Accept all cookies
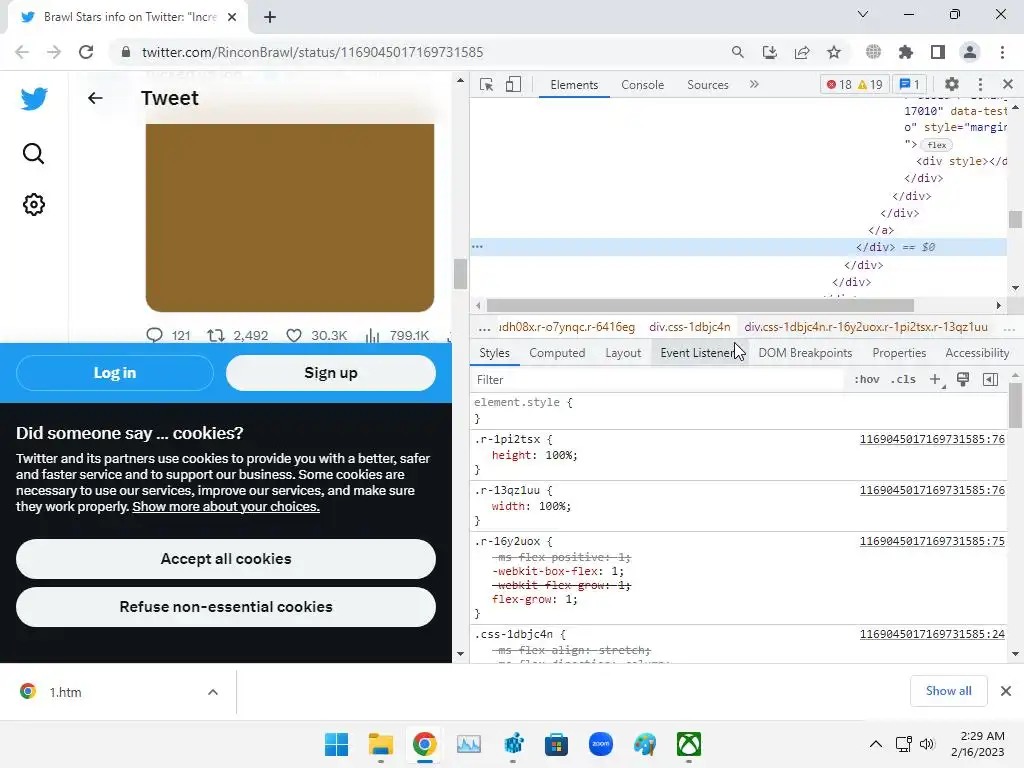The width and height of the screenshot is (1024, 768). [226, 559]
